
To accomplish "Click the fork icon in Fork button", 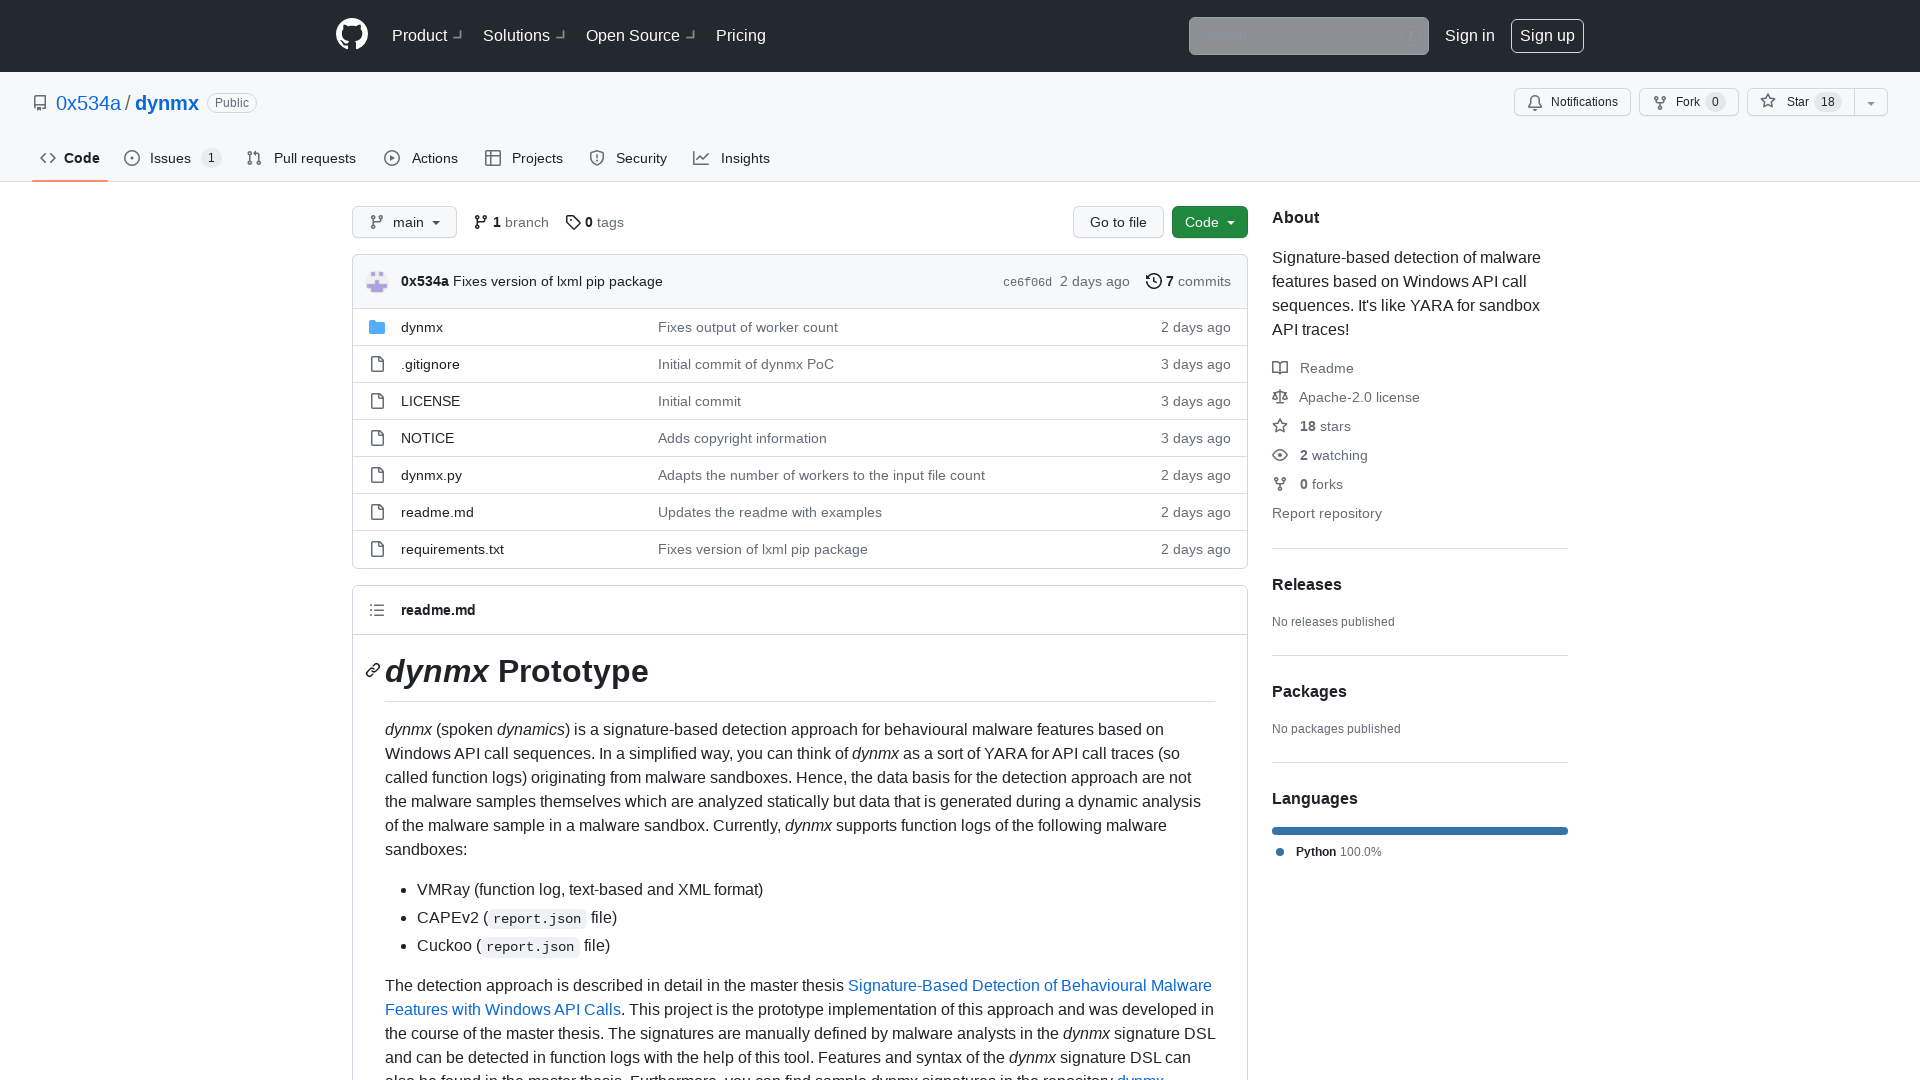I will pyautogui.click(x=1660, y=102).
